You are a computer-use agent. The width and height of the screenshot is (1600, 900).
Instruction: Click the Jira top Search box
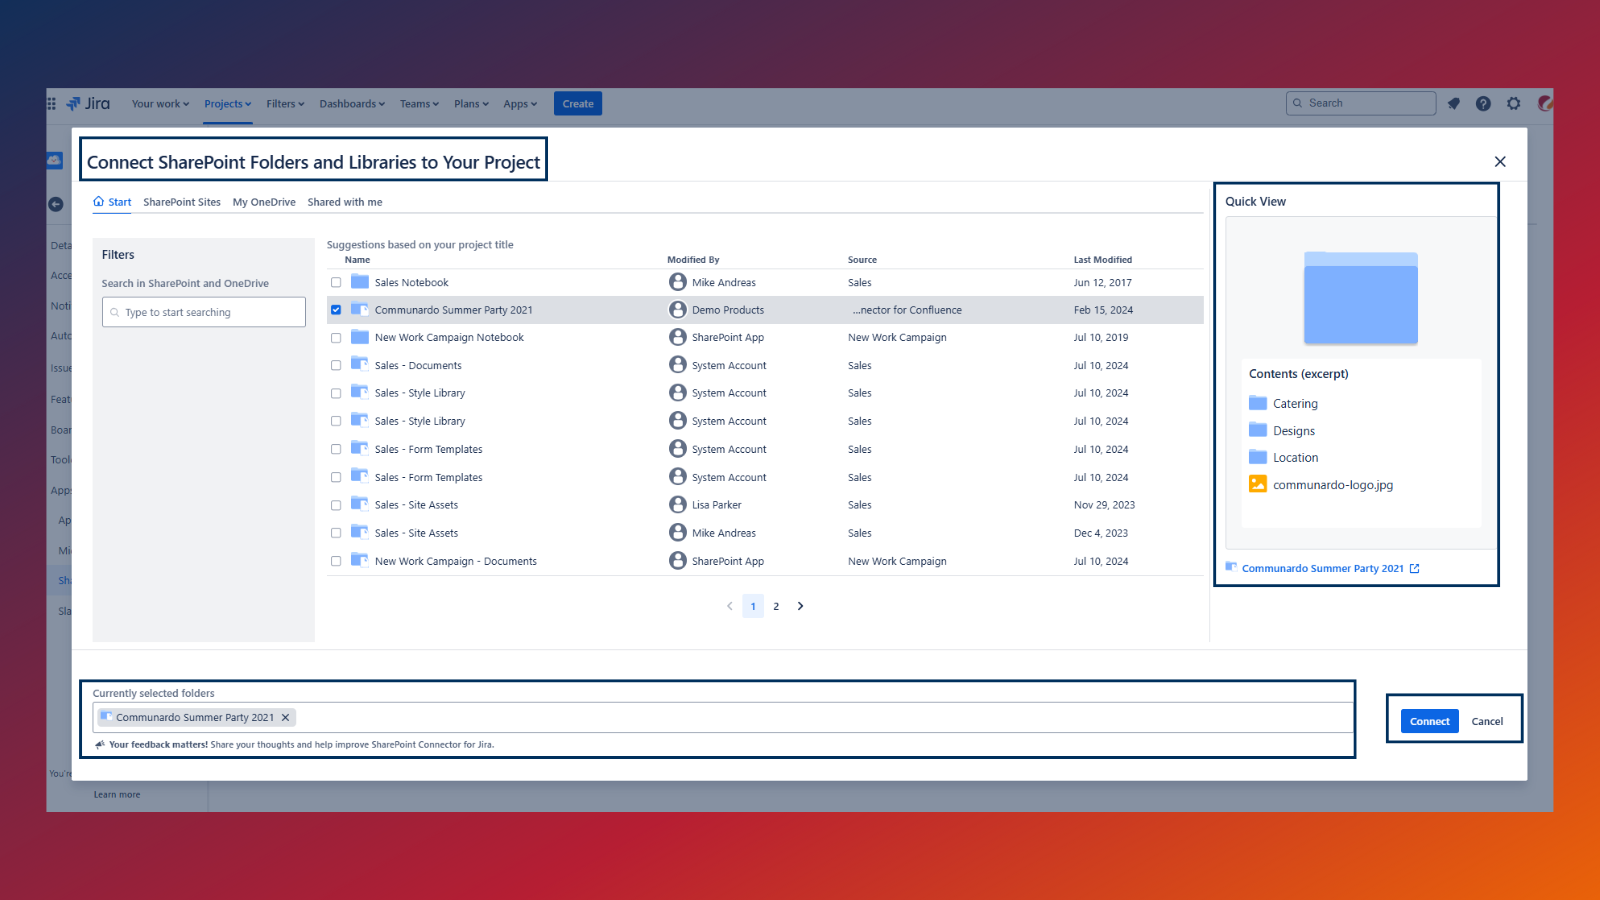1361,103
